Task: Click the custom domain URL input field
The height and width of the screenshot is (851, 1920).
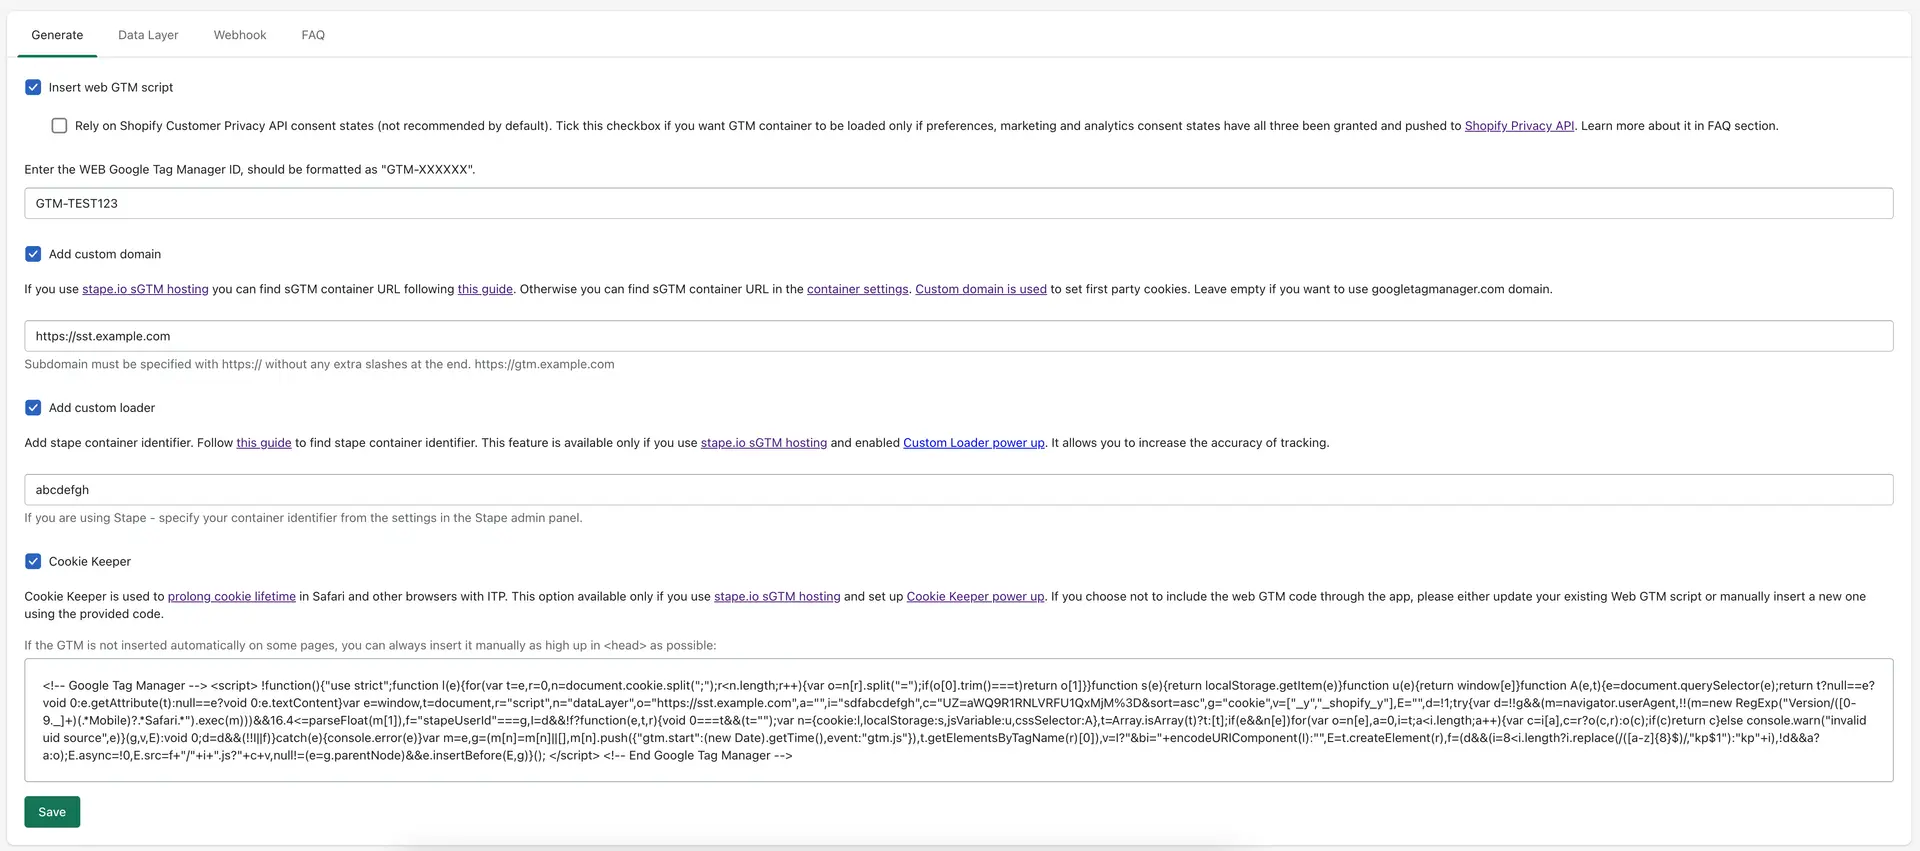Action: (x=958, y=336)
